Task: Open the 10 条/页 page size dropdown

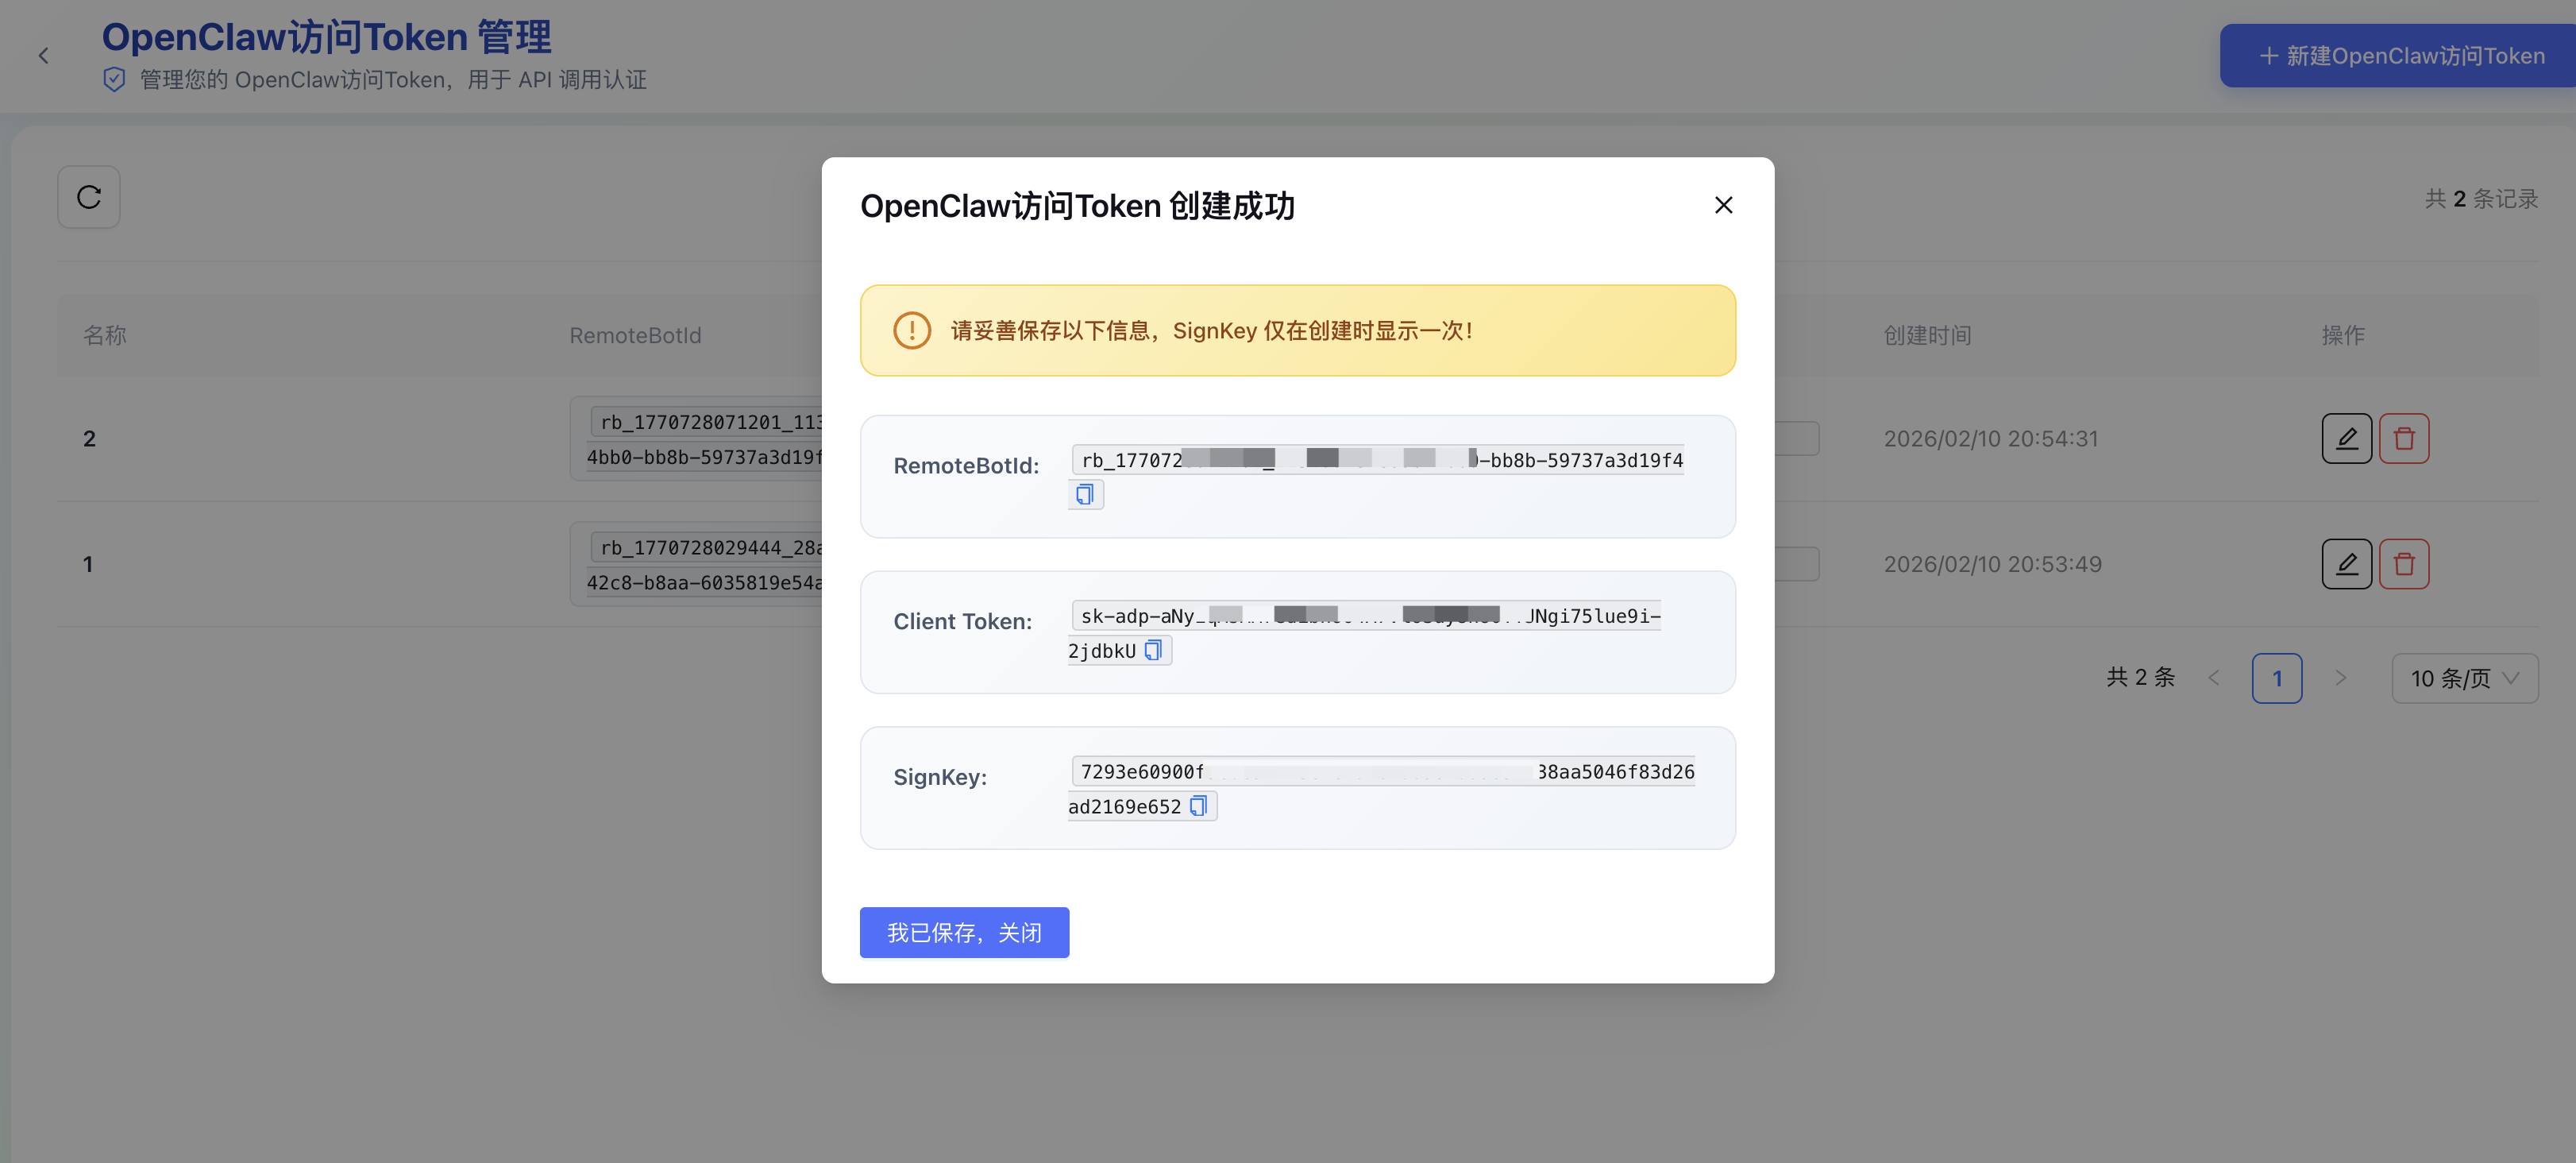Action: pyautogui.click(x=2464, y=678)
